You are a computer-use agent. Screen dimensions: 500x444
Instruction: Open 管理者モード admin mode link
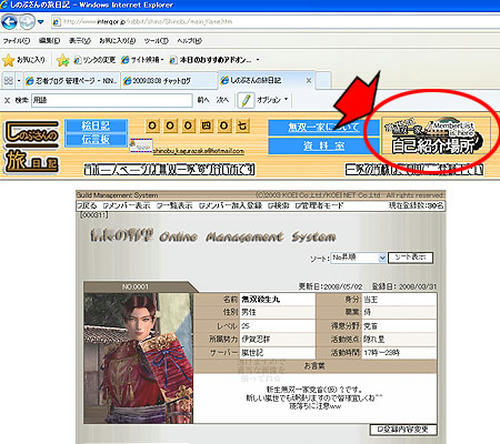tap(319, 206)
